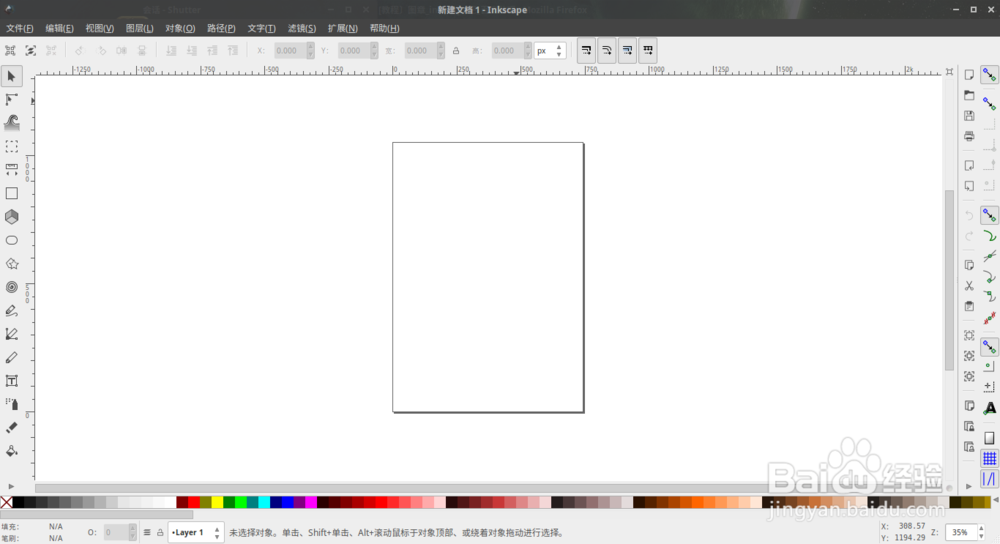Toggle snap to text baseline A icon
This screenshot has height=544, width=1000.
click(989, 408)
